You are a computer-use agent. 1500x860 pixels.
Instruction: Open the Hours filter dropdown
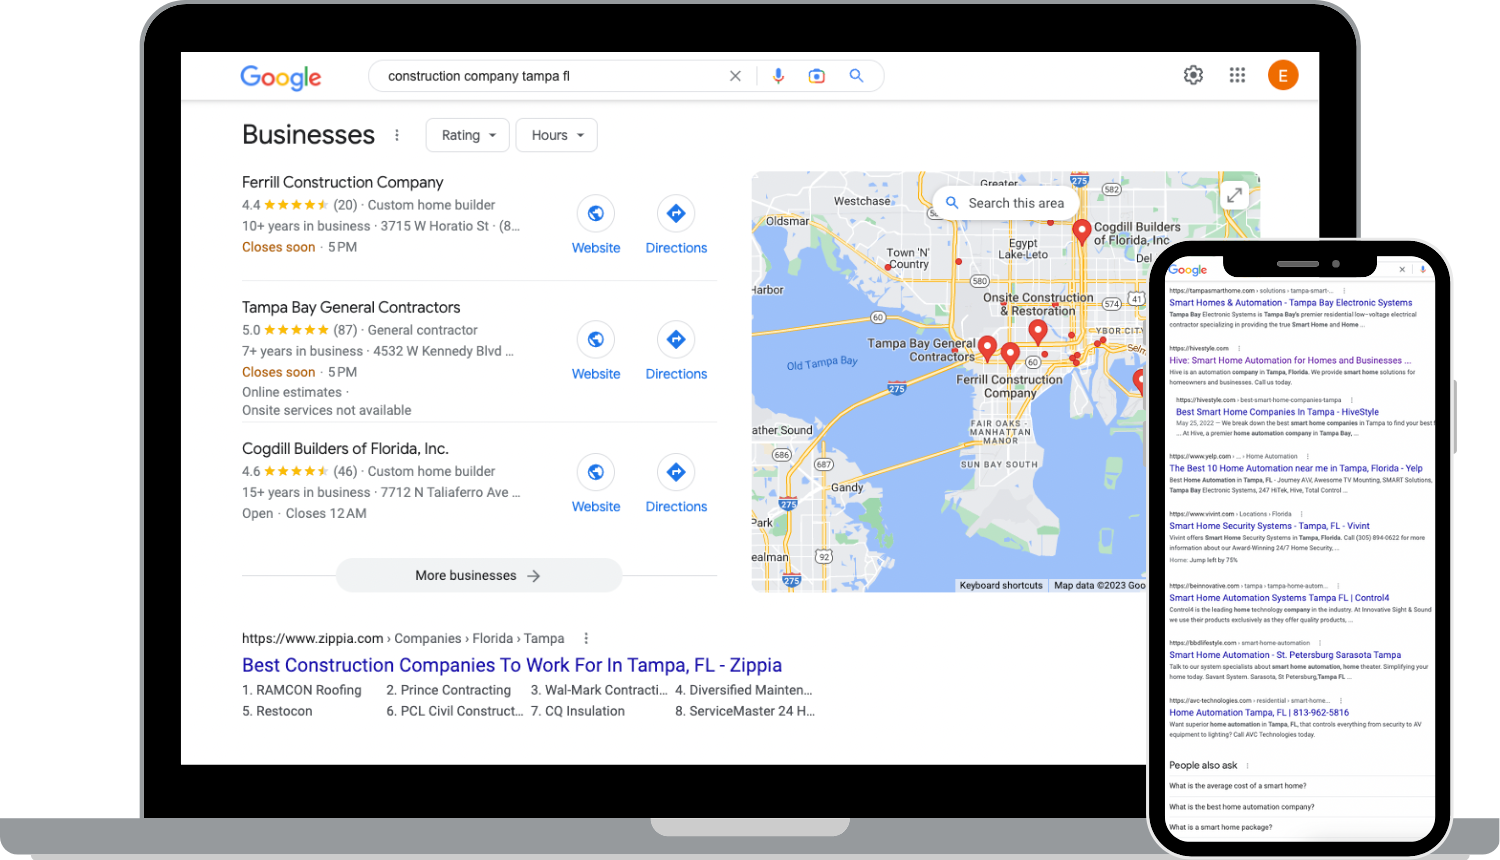pos(557,136)
